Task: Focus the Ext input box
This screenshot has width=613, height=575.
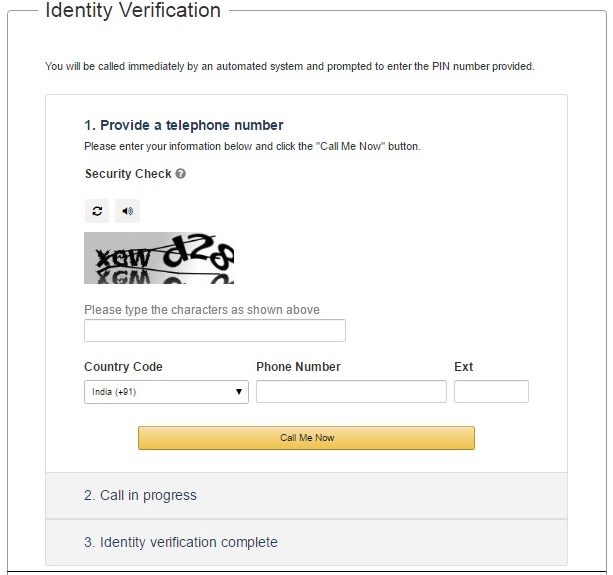Action: (491, 391)
